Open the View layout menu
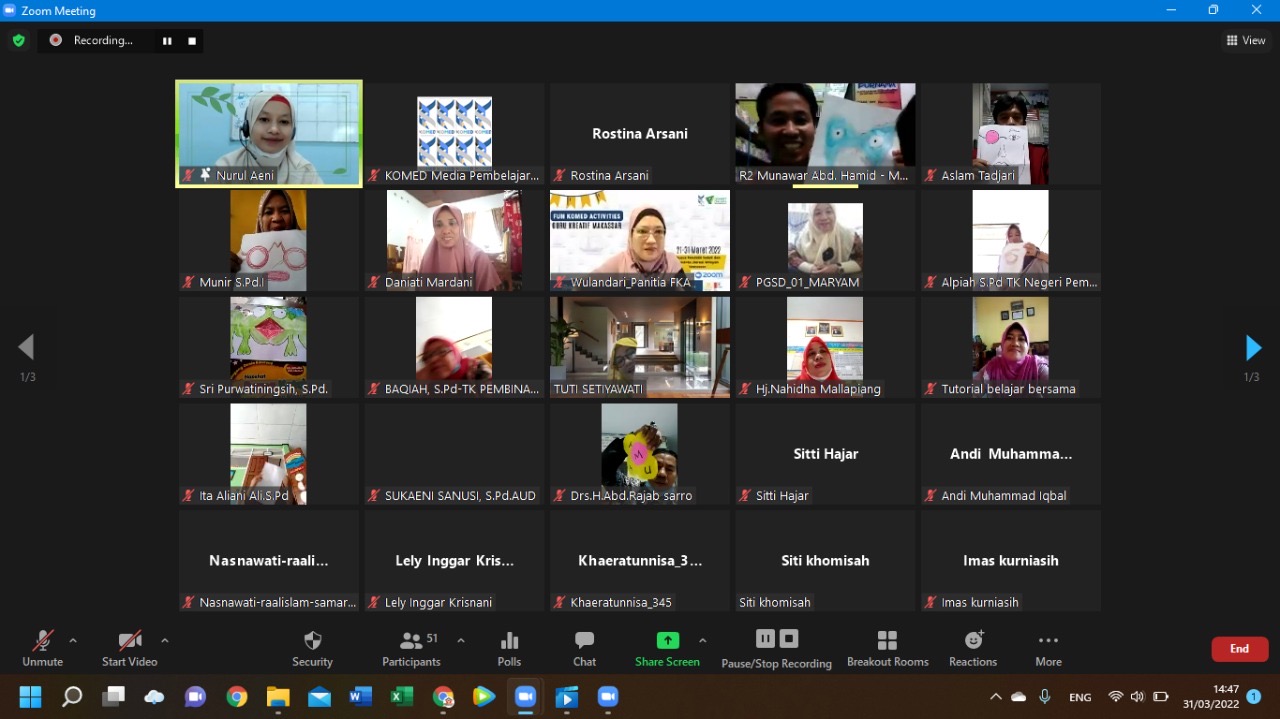This screenshot has width=1280, height=719. pyautogui.click(x=1246, y=41)
